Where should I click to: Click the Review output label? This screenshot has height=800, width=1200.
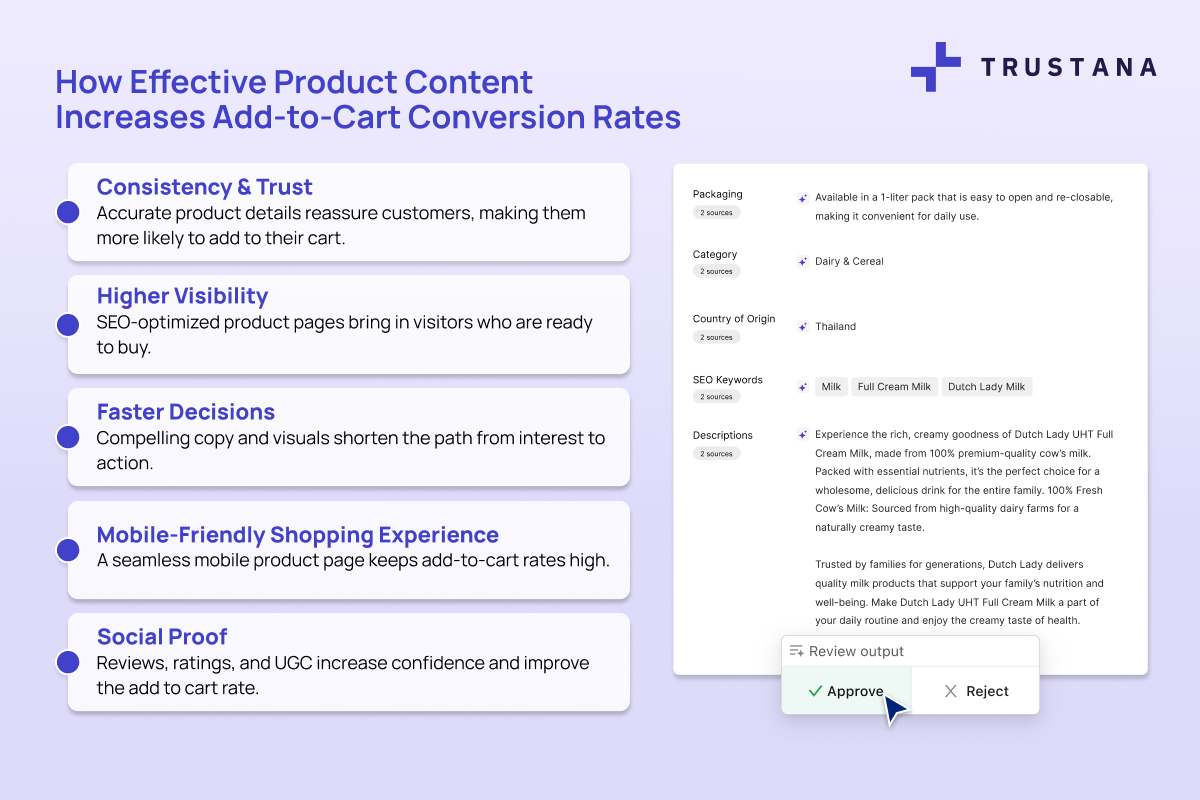tap(856, 651)
